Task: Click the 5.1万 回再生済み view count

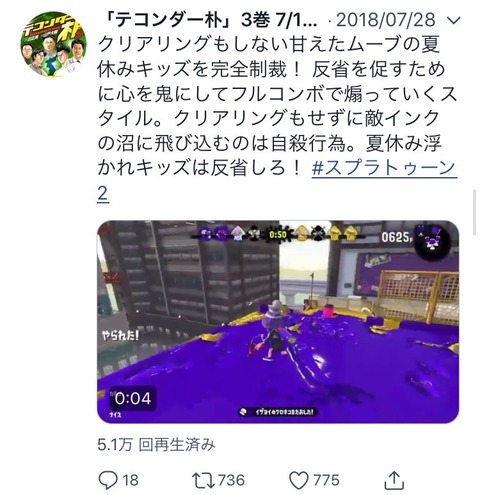Action: click(x=156, y=445)
